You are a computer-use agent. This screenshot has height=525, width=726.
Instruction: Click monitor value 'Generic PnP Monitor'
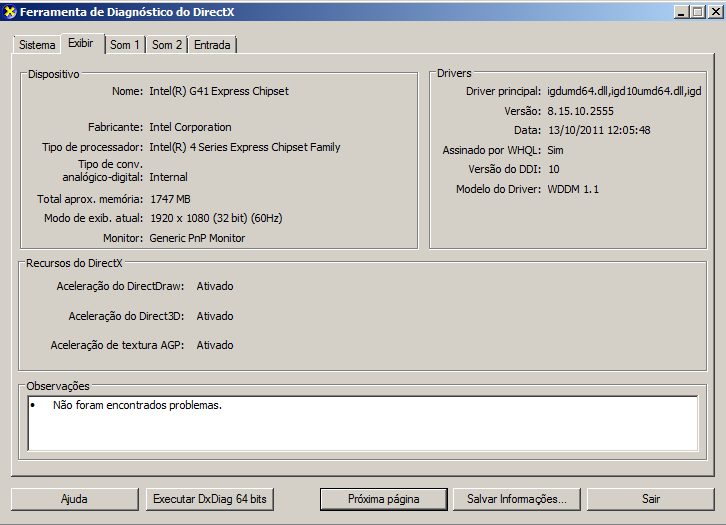tap(197, 238)
